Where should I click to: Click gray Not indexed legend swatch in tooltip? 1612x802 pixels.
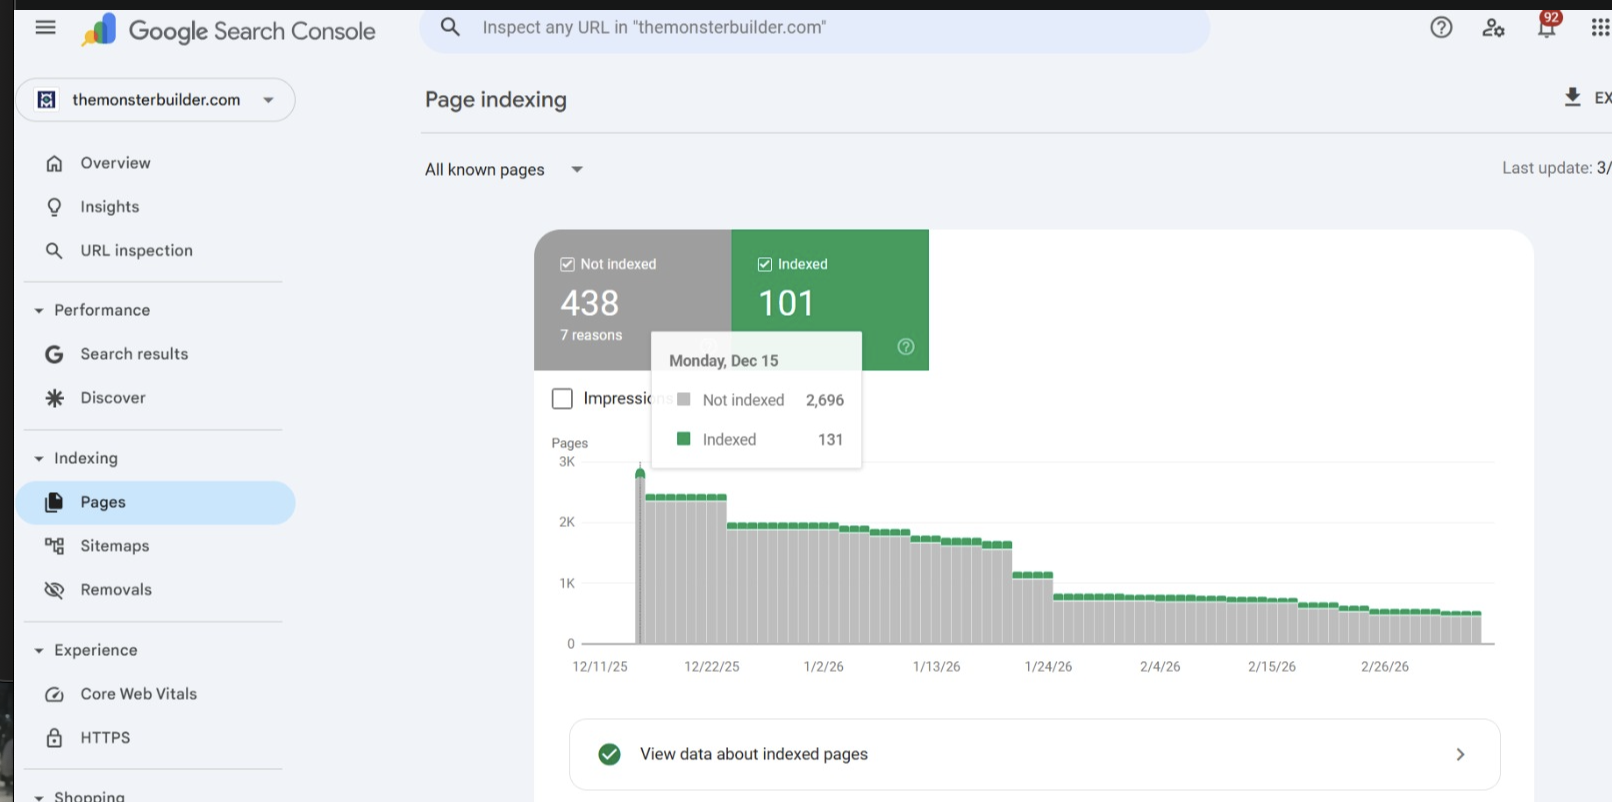pyautogui.click(x=684, y=399)
